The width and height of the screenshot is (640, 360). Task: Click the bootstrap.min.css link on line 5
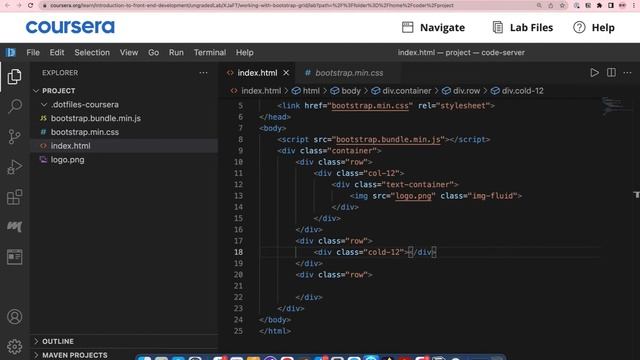(x=370, y=106)
